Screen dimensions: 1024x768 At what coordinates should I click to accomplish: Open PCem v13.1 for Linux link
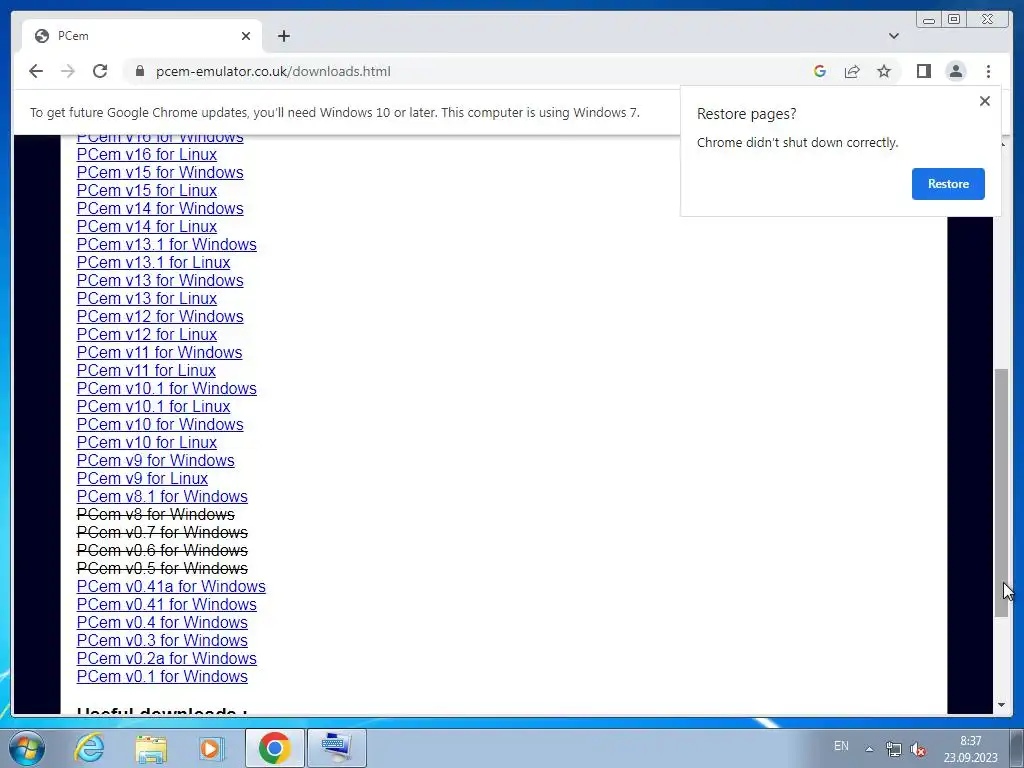point(153,263)
